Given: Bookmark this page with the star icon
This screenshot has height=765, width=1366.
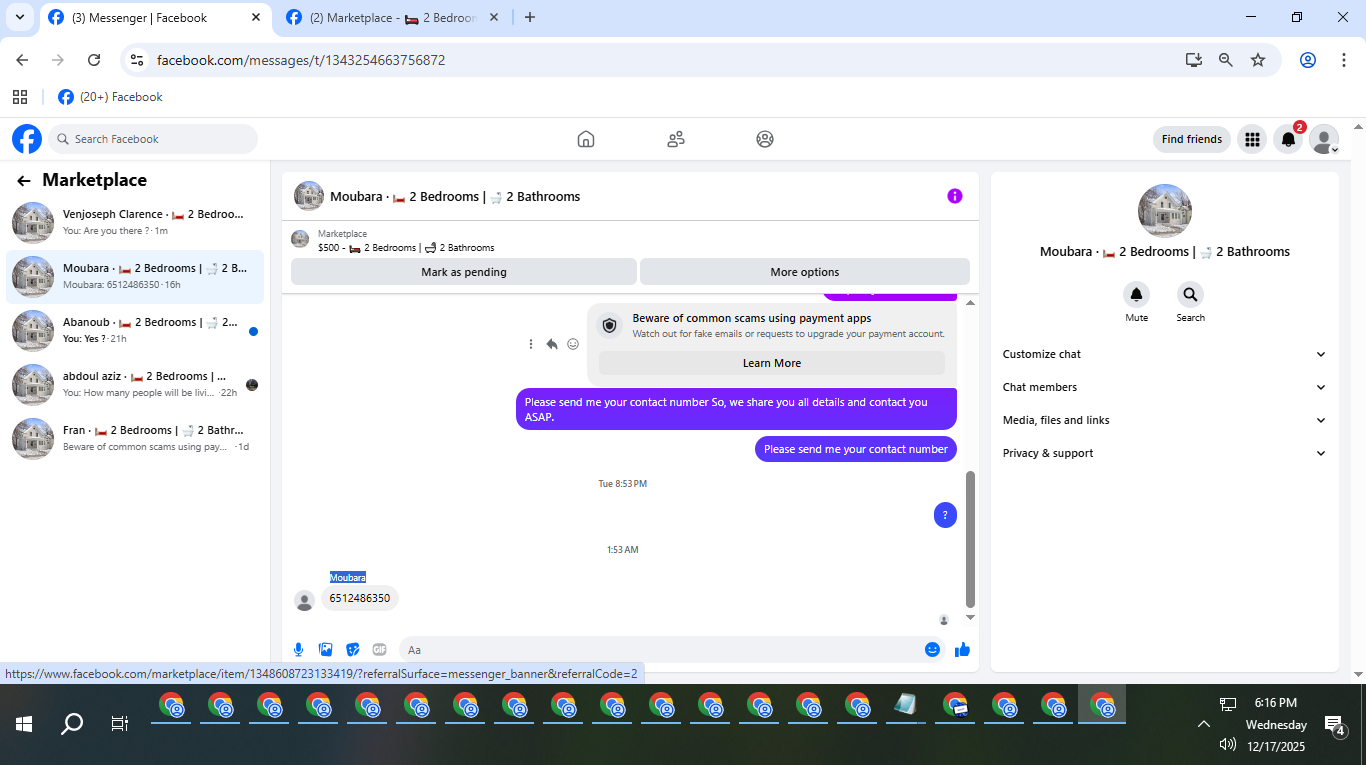Looking at the screenshot, I should tap(1258, 60).
